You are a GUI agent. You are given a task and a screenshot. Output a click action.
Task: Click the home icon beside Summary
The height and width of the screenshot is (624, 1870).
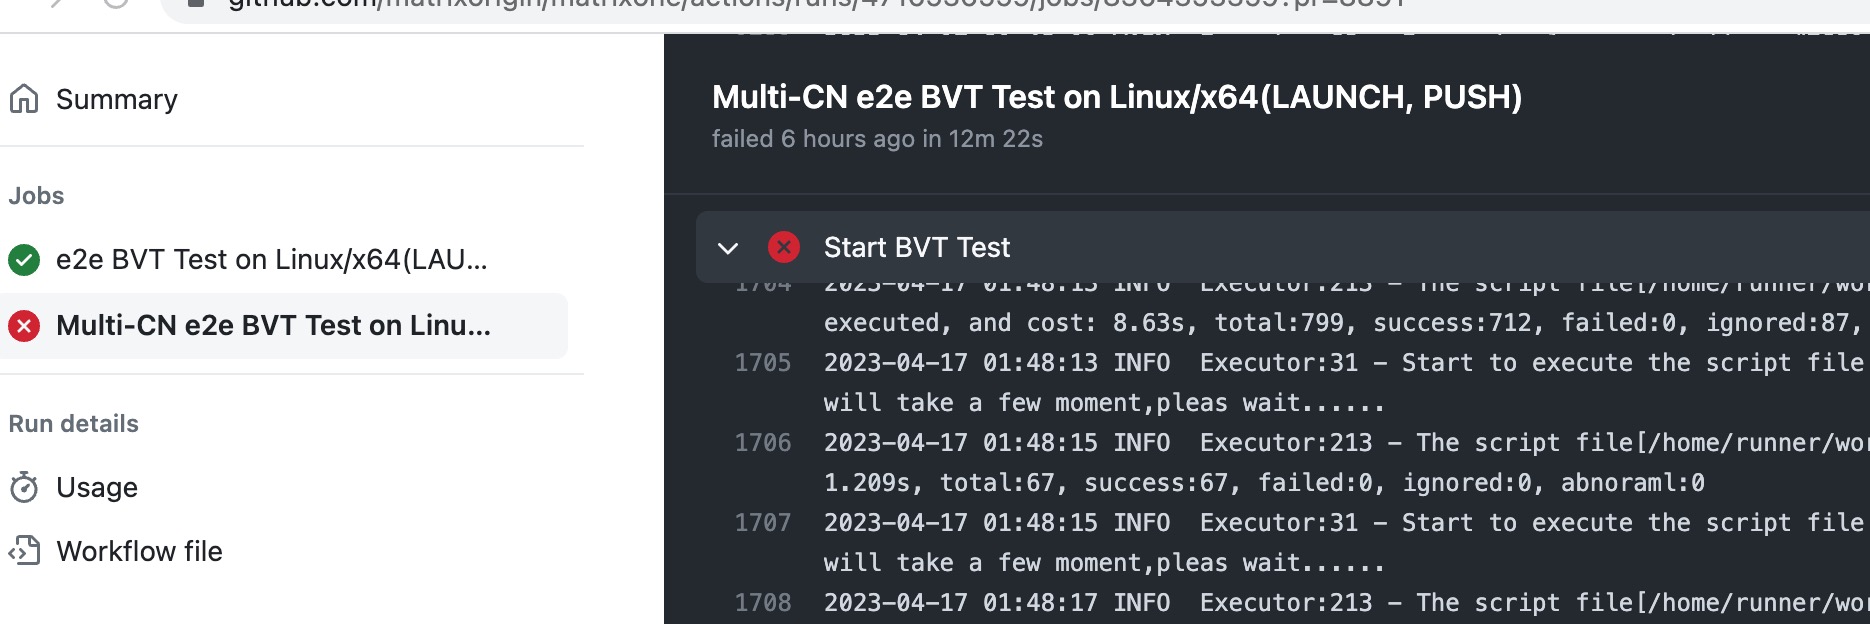click(24, 99)
